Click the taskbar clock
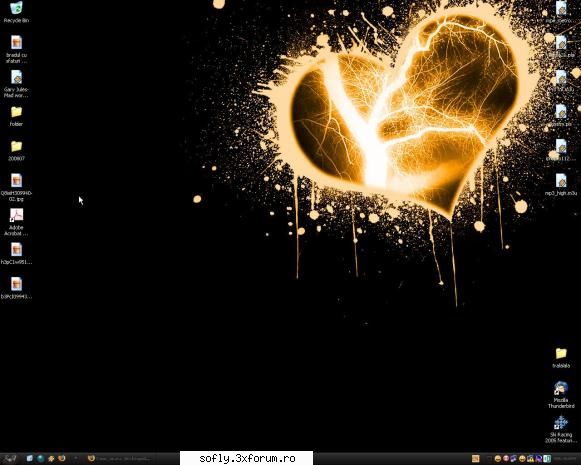This screenshot has height=465, width=581. click(566, 459)
